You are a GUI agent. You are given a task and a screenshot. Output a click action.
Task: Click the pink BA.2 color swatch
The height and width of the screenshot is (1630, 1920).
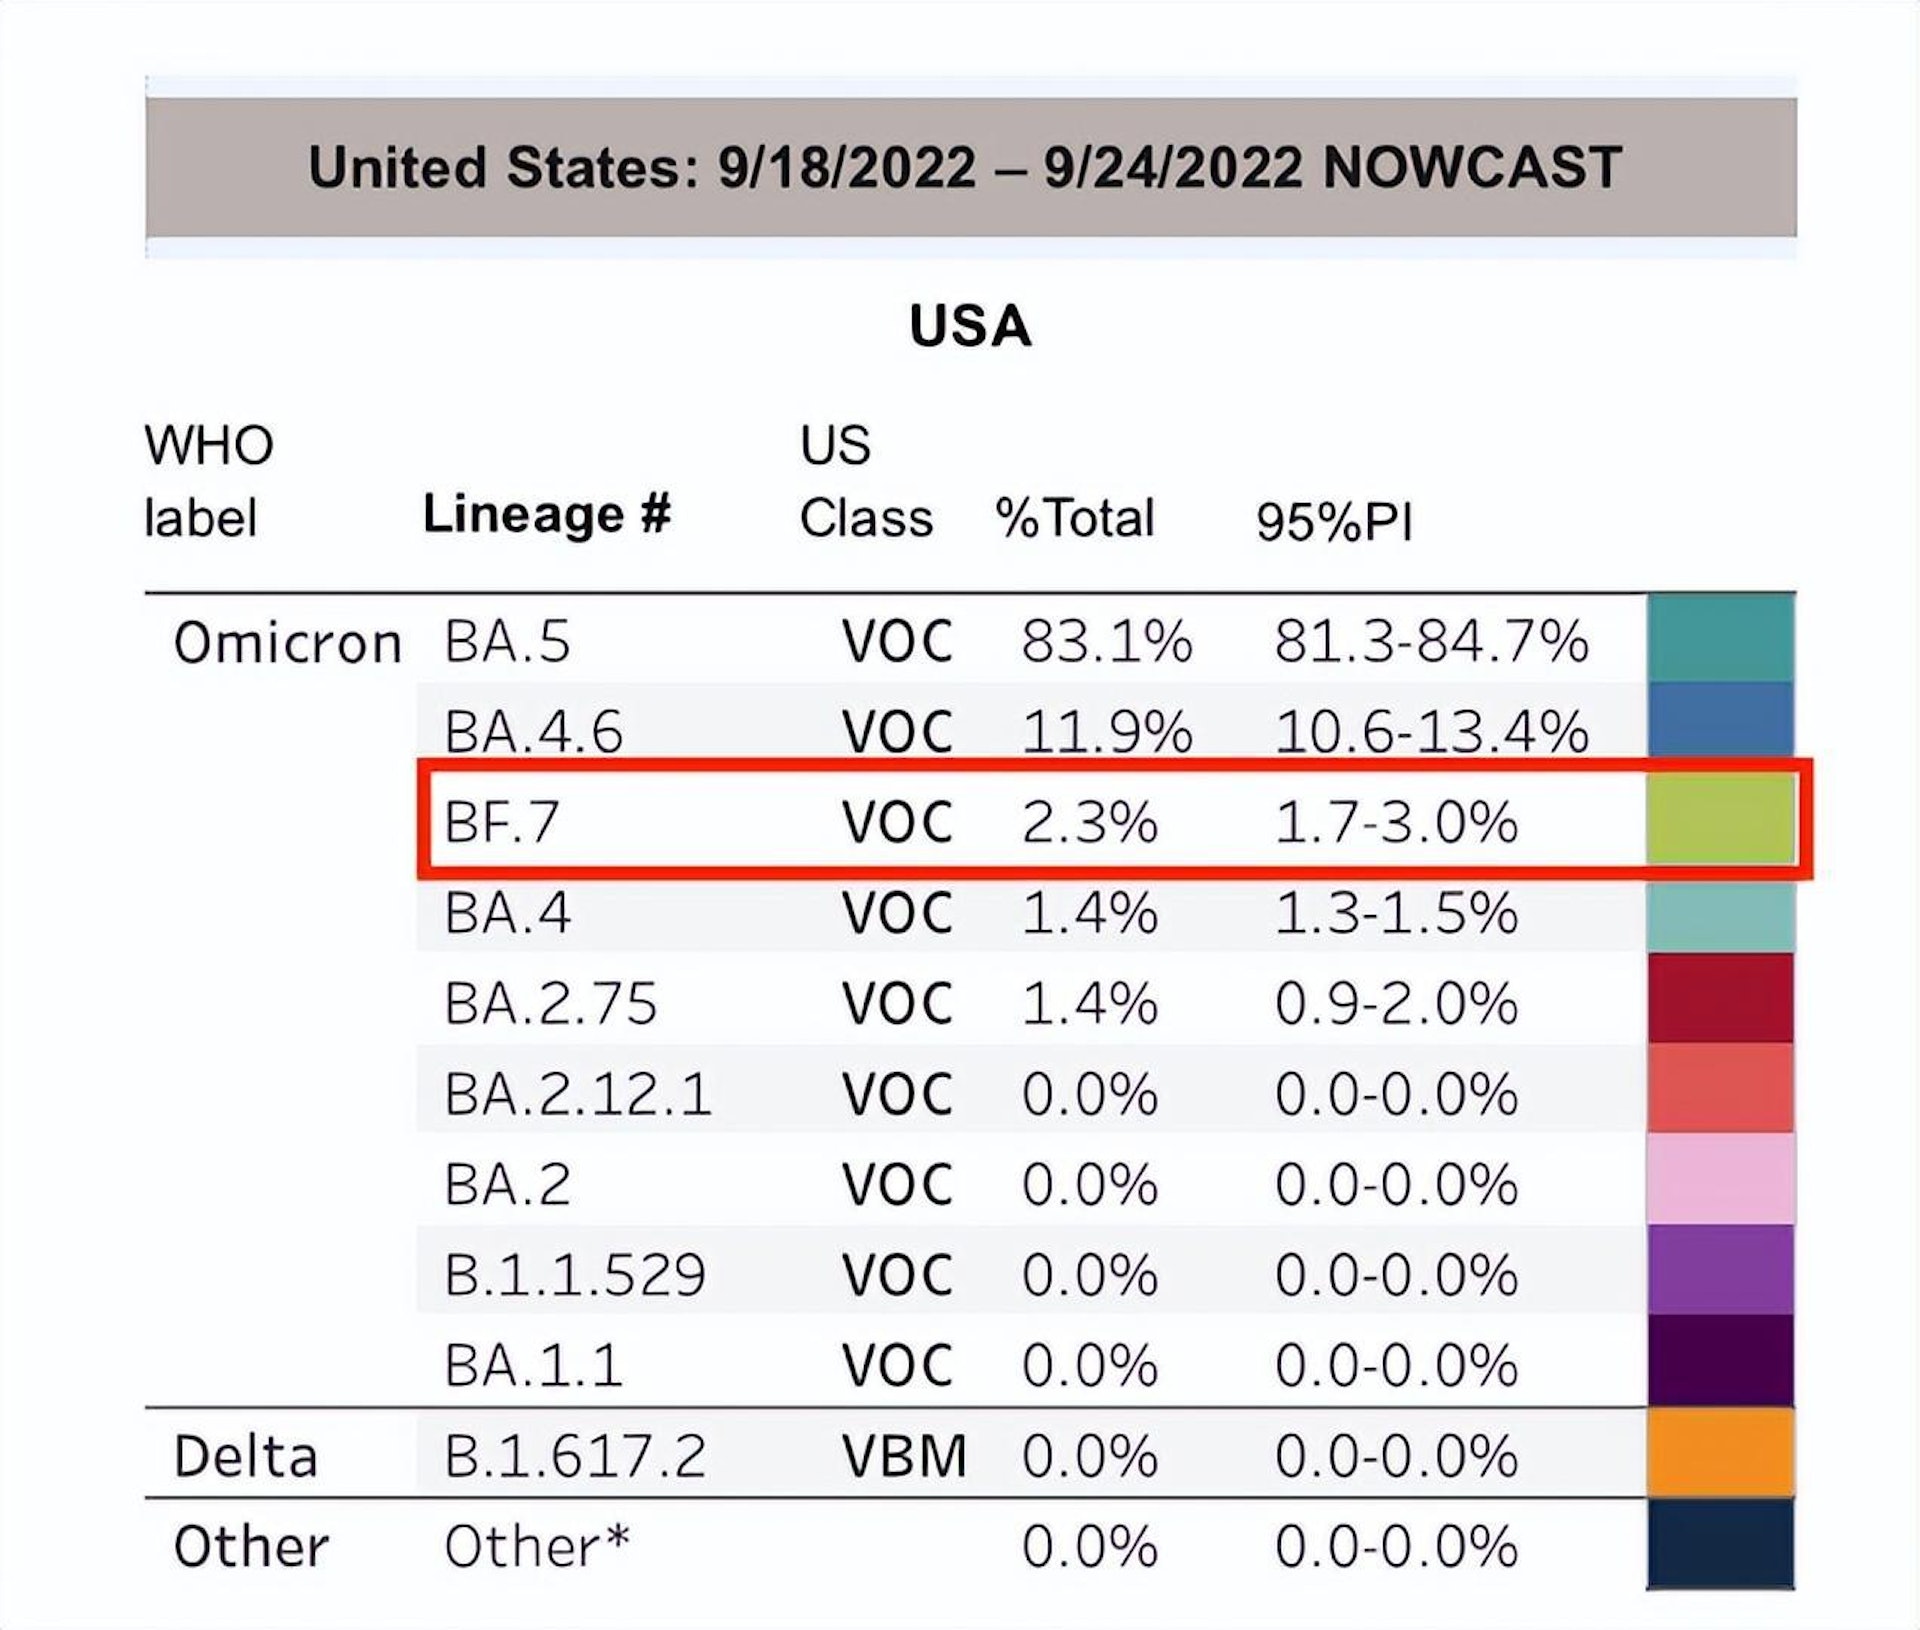(1720, 1180)
